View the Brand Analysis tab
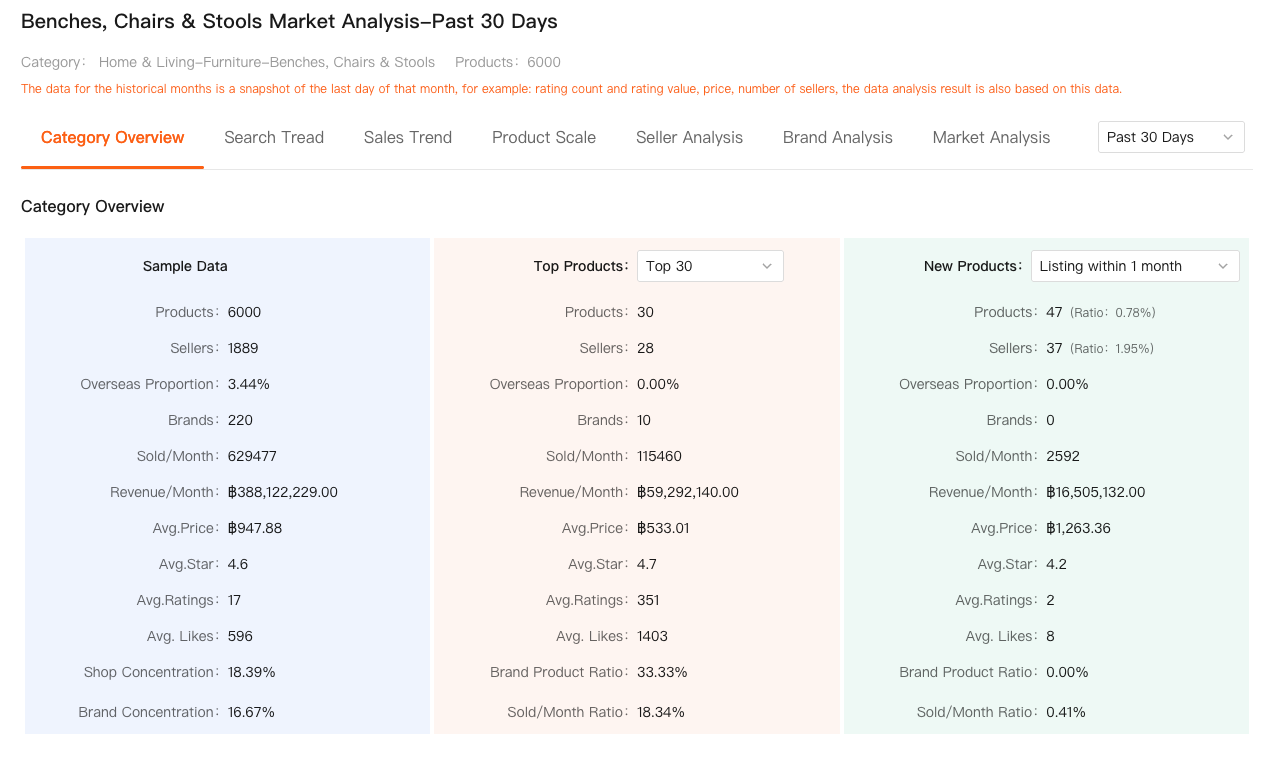 point(837,138)
